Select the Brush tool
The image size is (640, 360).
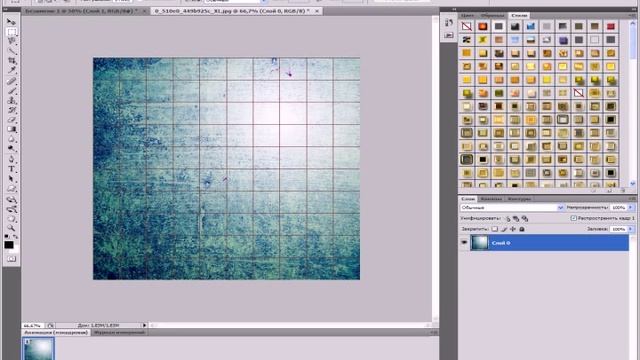click(11, 91)
